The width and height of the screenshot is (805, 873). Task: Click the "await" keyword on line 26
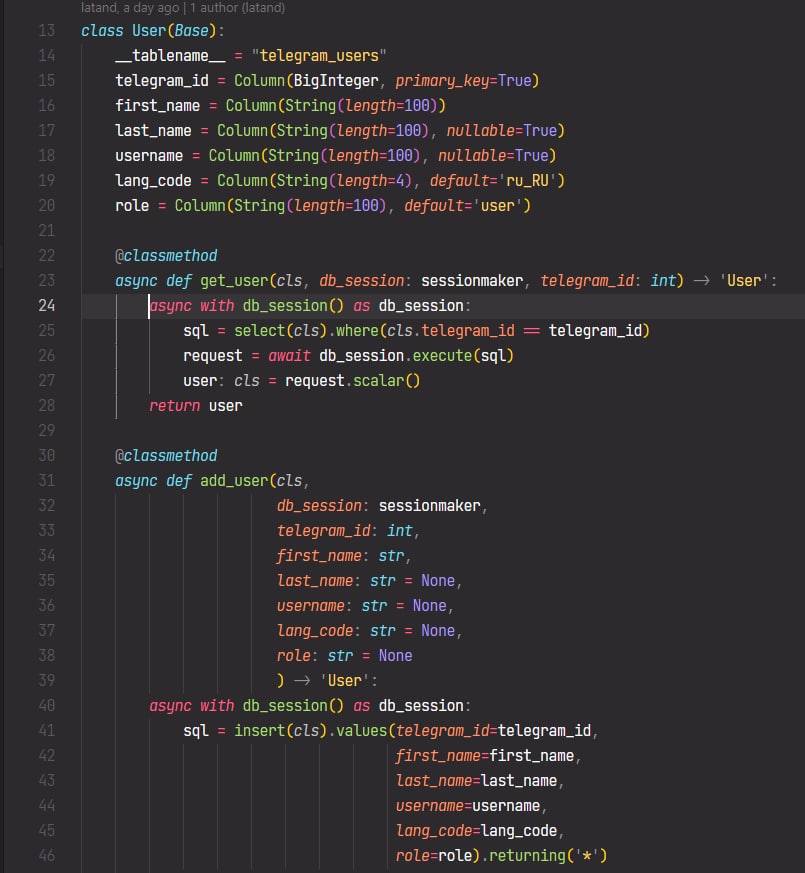289,356
